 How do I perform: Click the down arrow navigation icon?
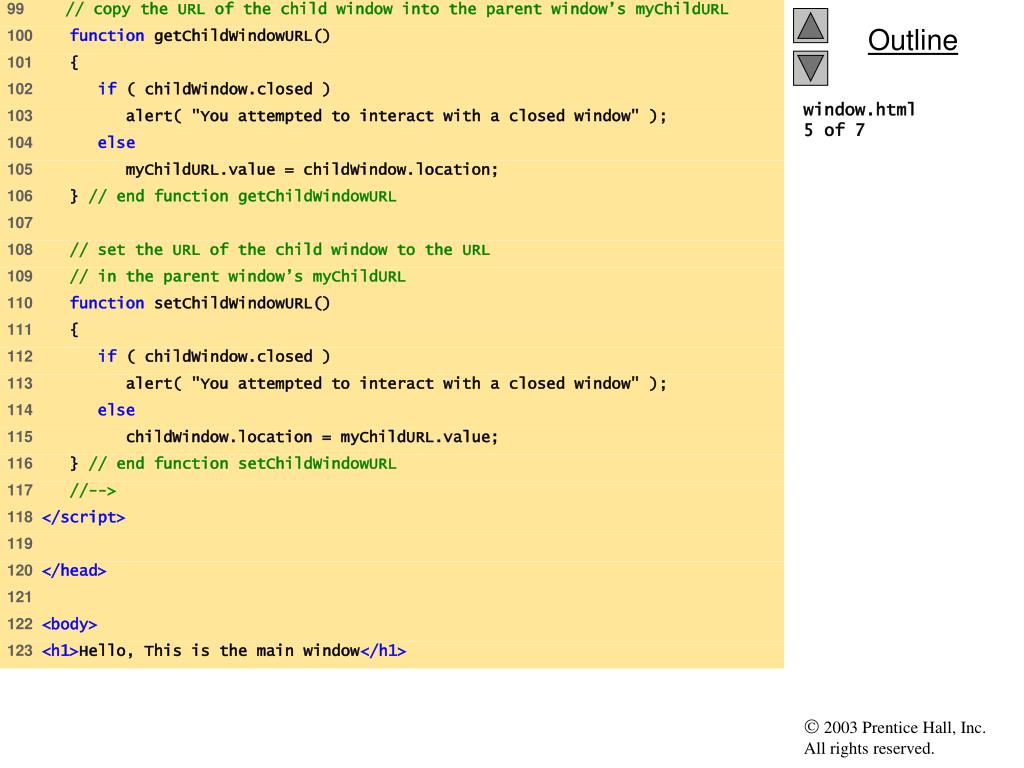click(x=810, y=68)
